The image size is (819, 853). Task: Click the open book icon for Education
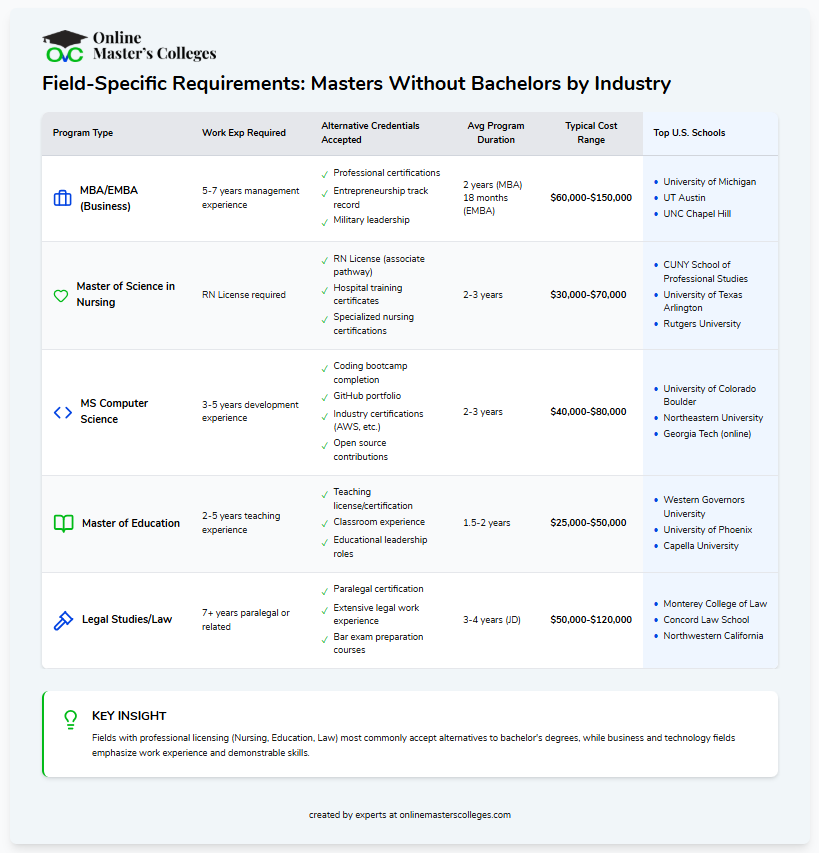62,523
